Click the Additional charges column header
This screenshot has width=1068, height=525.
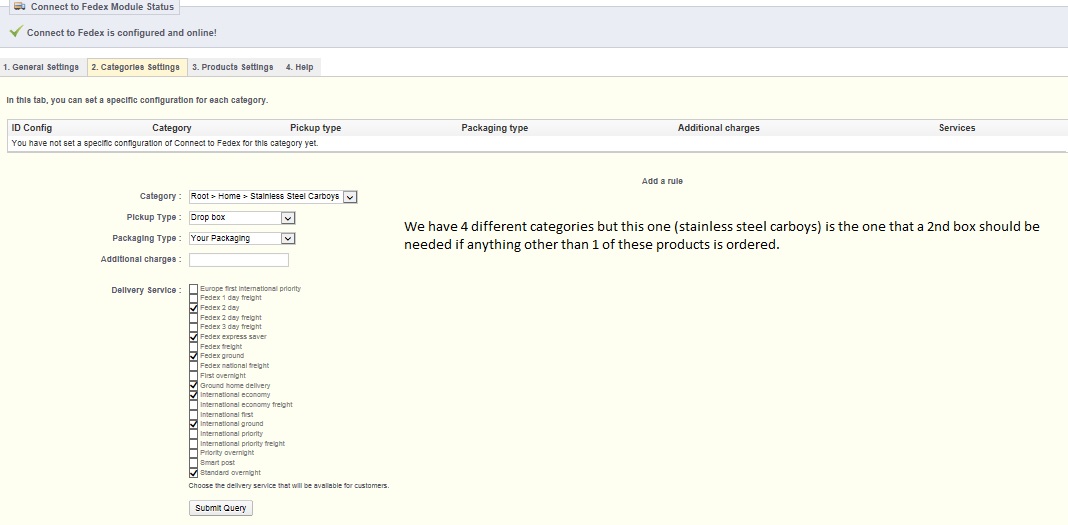[x=719, y=128]
